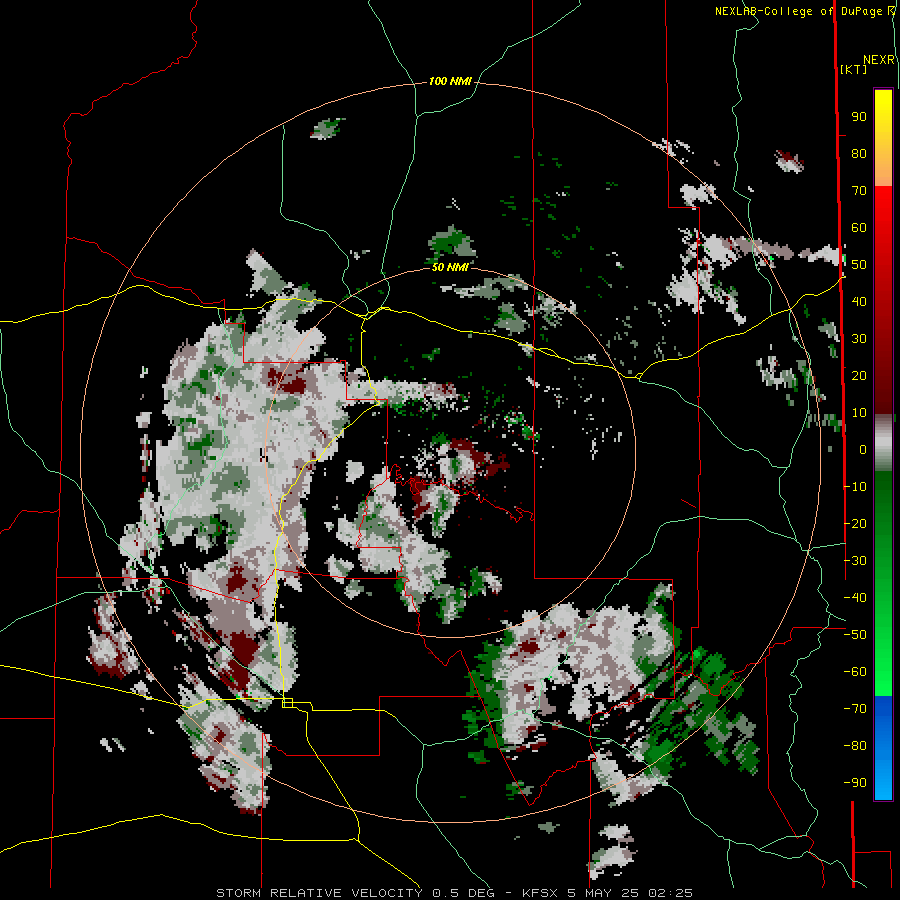This screenshot has height=900, width=900.
Task: Click the -50 value on velocity scale
Action: 855,635
